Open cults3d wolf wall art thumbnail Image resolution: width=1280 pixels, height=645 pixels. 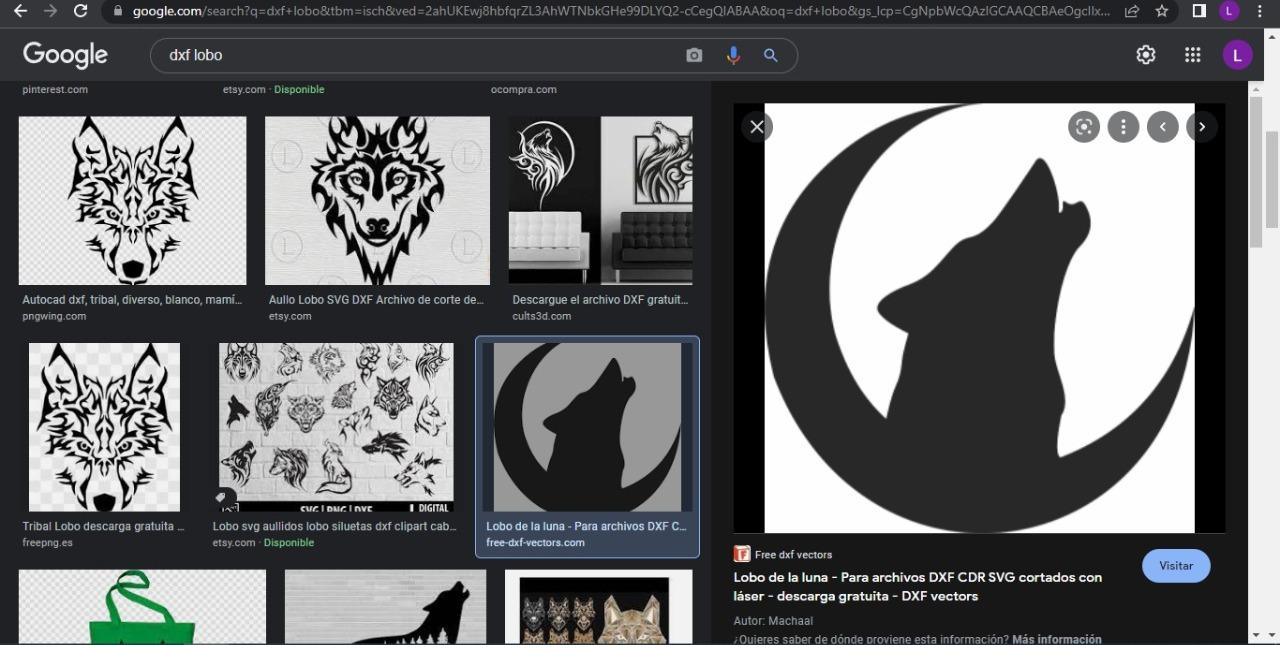tap(601, 201)
